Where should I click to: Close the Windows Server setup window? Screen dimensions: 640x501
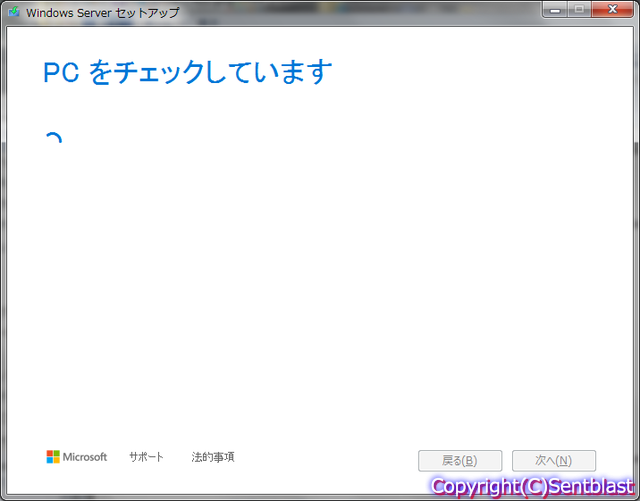pos(612,9)
